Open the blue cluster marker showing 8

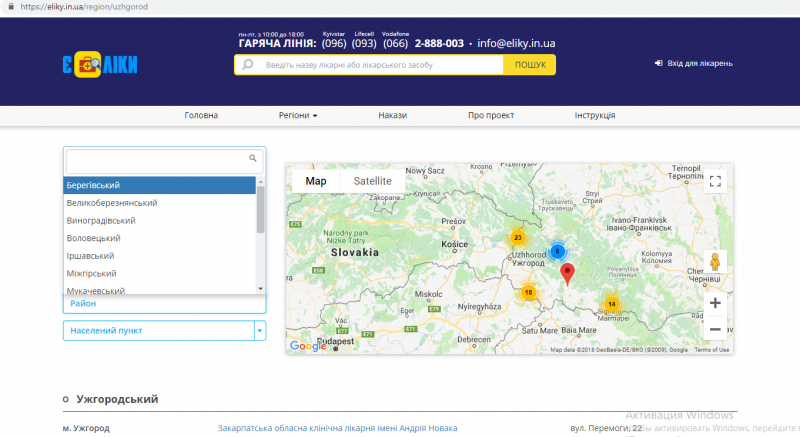click(x=558, y=252)
